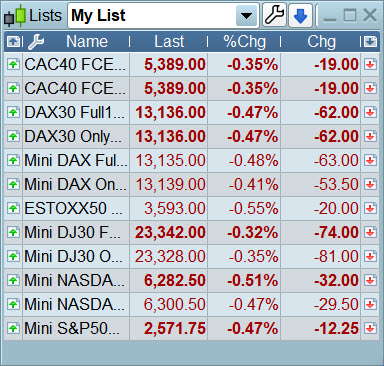Click the -81.00 change value
The width and height of the screenshot is (384, 366).
[336, 256]
